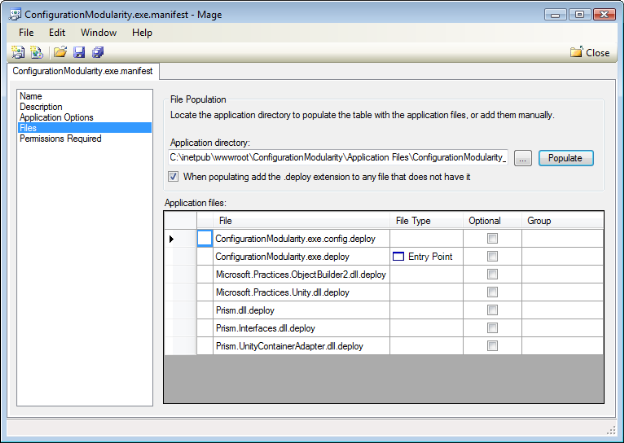Check Optional for Microsoft.Practices.Unity.dll.deploy
This screenshot has height=443, width=624.
492,292
